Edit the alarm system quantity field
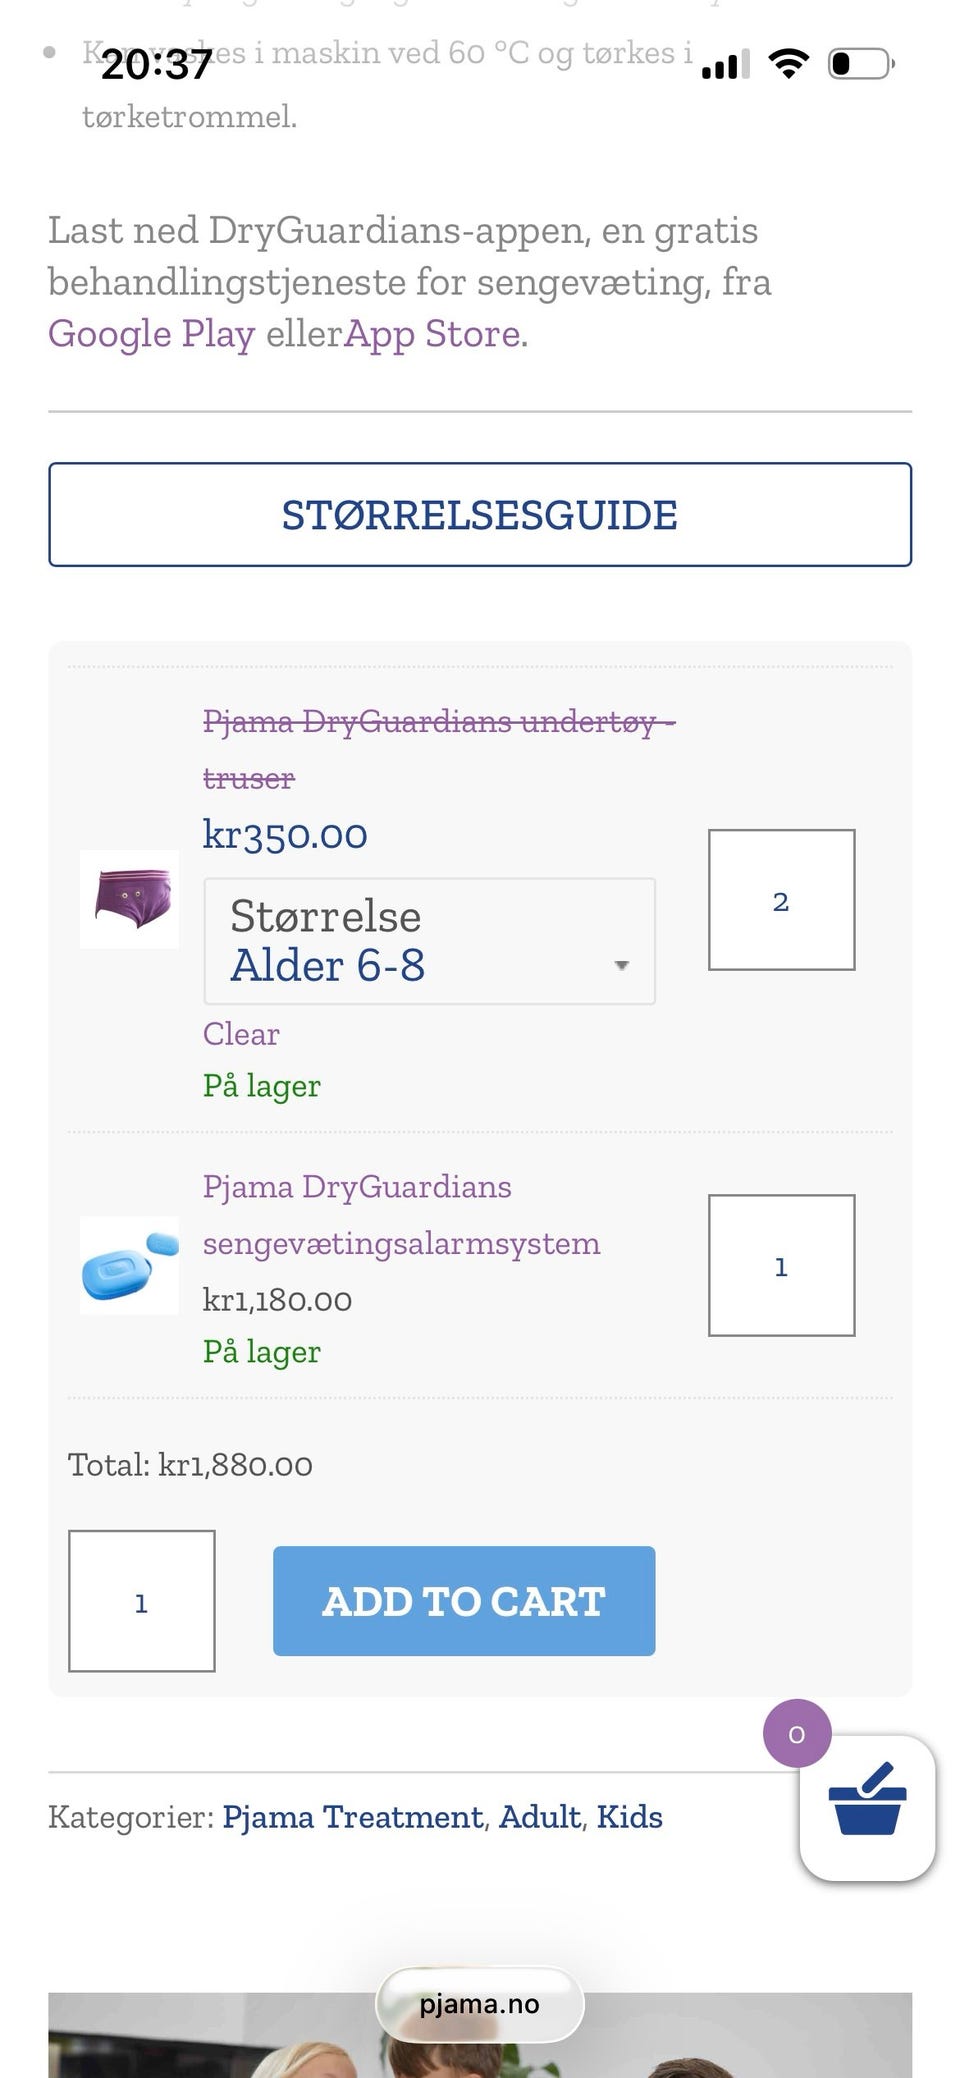The image size is (960, 2078). [781, 1266]
